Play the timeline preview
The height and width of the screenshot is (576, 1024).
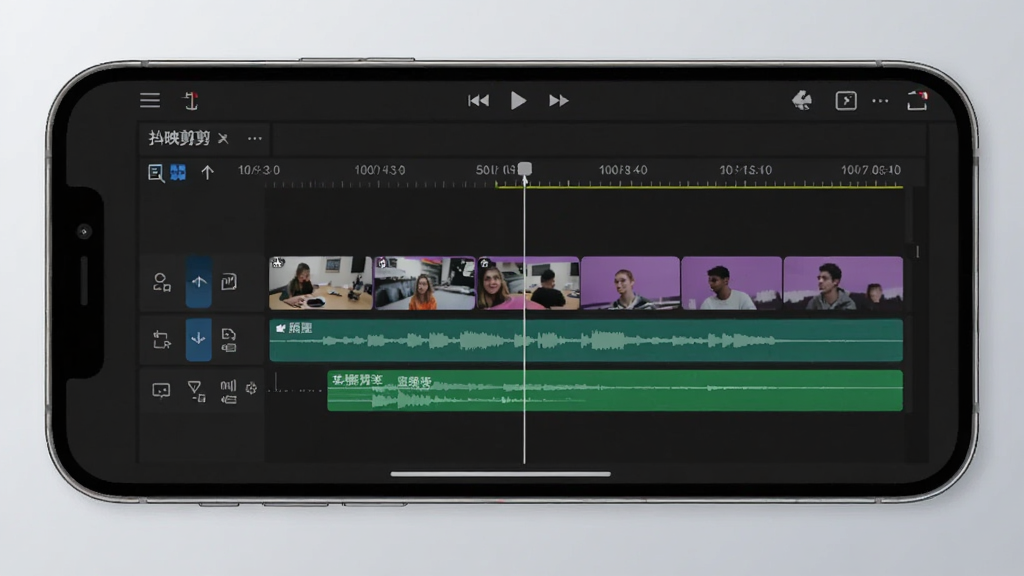click(519, 101)
